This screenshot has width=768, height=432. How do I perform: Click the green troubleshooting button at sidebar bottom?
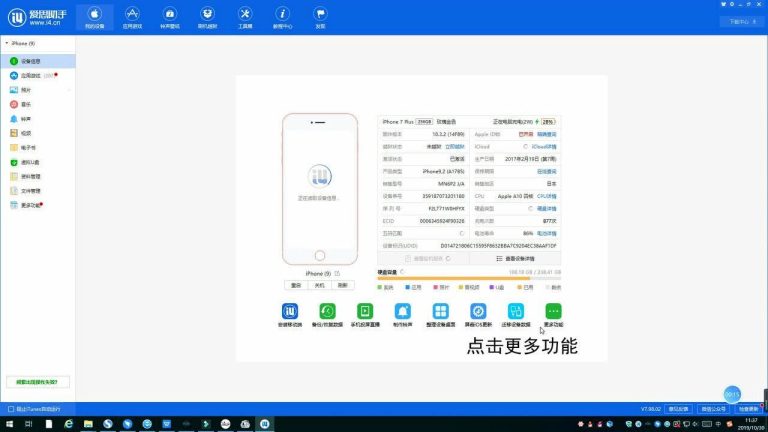tap(38, 382)
